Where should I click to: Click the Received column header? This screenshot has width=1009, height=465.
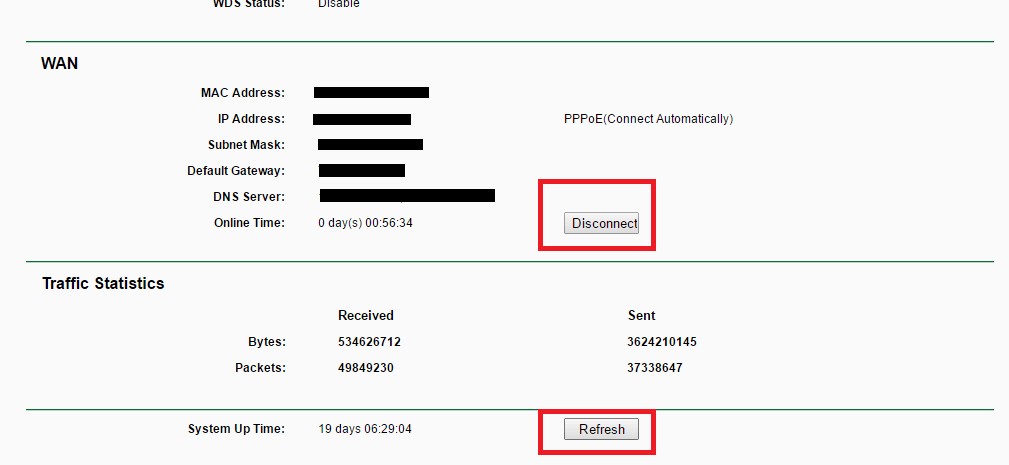pos(366,315)
